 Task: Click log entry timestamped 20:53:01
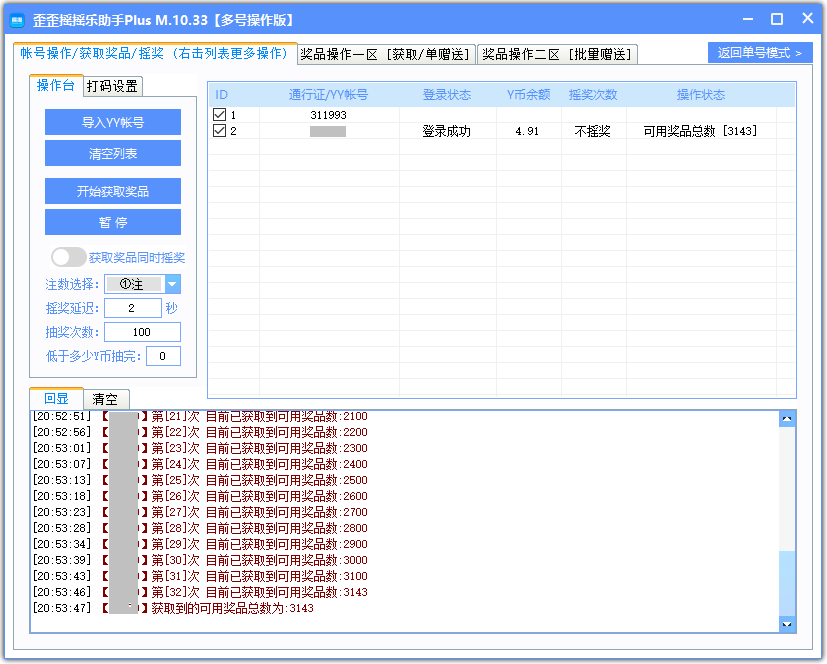[x=200, y=448]
